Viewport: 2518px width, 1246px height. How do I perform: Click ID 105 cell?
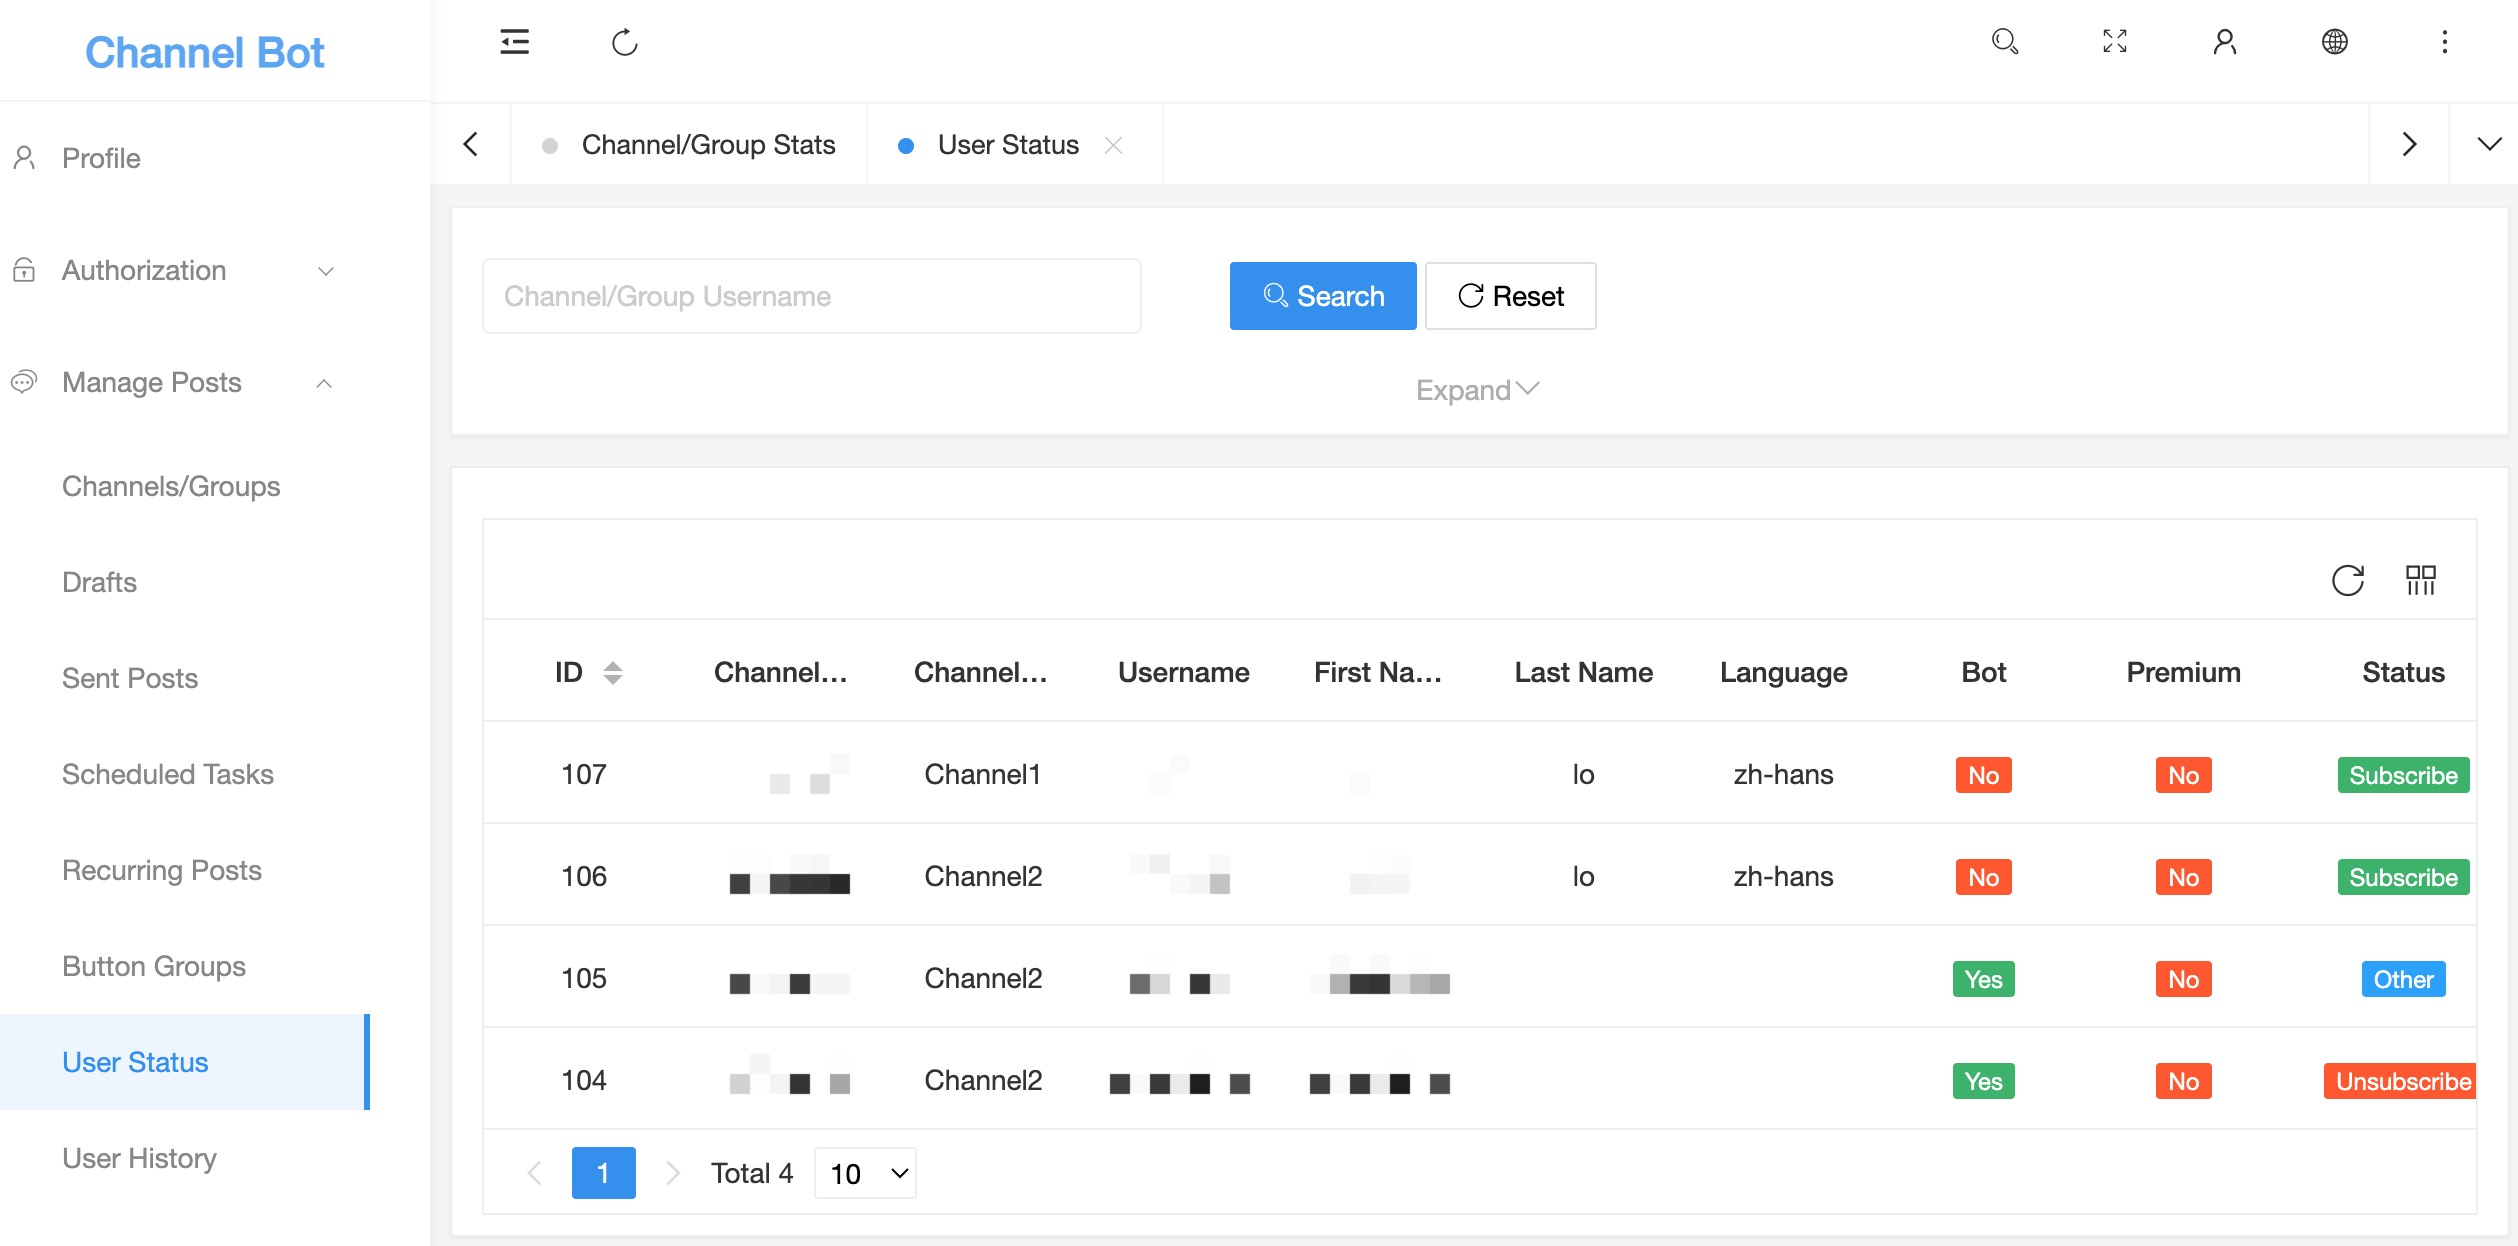coord(584,978)
